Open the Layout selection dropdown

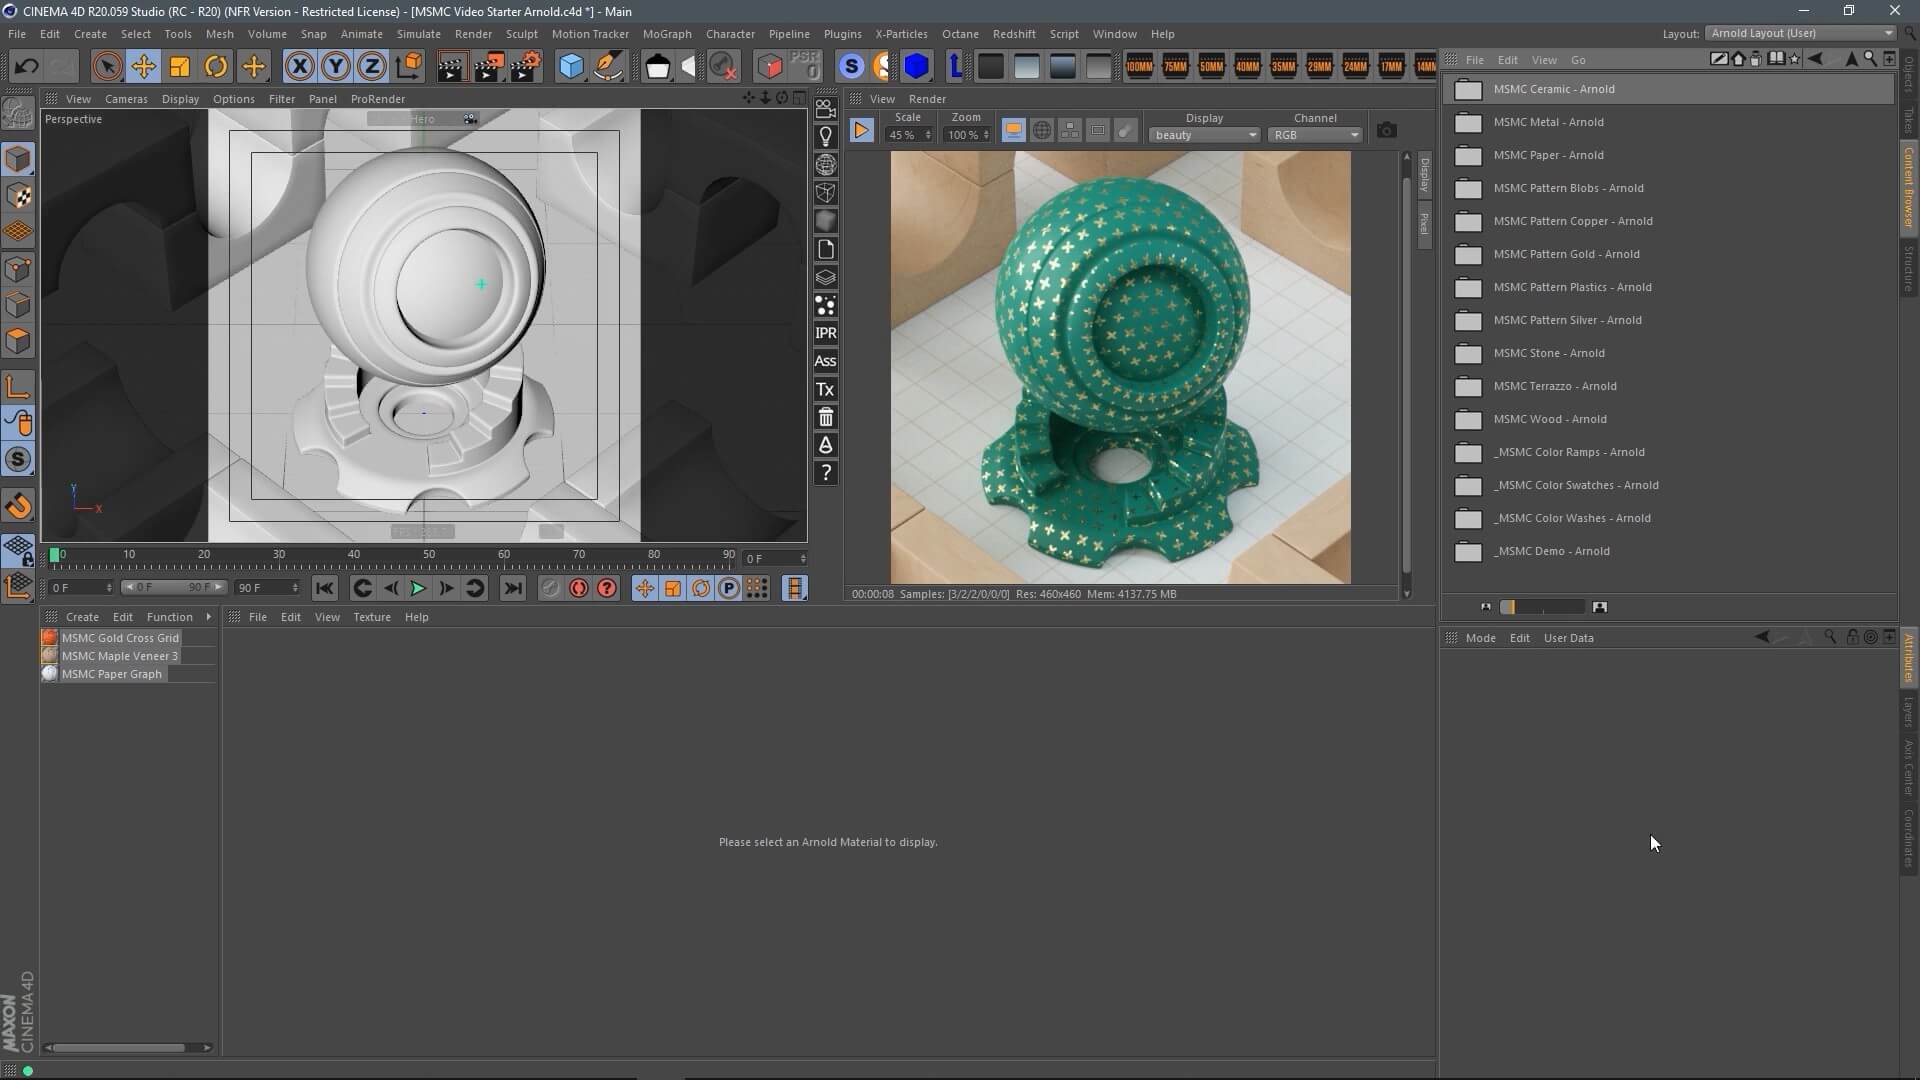coord(1801,33)
